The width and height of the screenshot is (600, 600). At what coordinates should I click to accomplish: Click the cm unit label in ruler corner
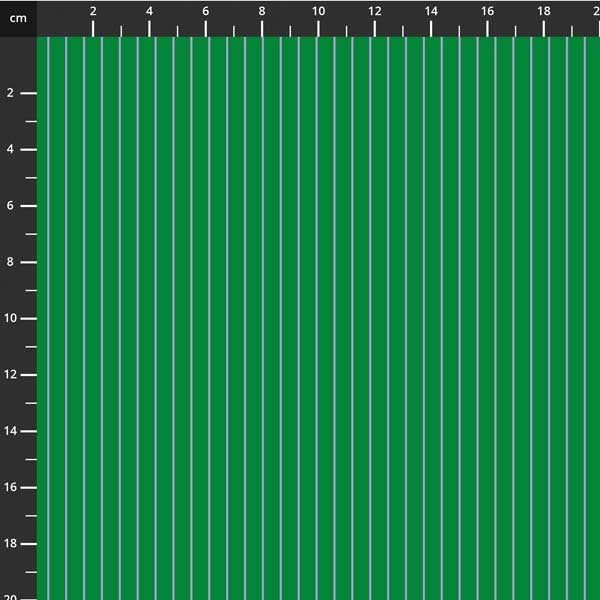[18, 18]
